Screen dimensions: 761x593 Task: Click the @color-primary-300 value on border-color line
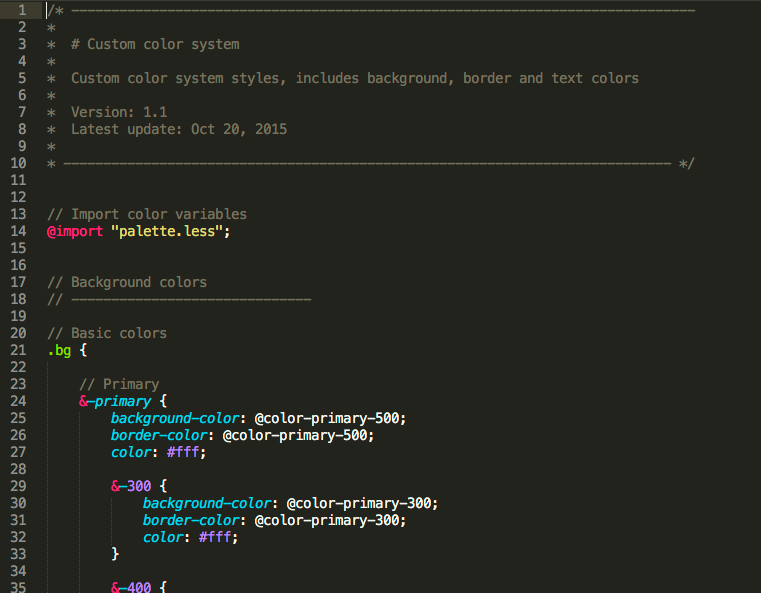tap(330, 520)
